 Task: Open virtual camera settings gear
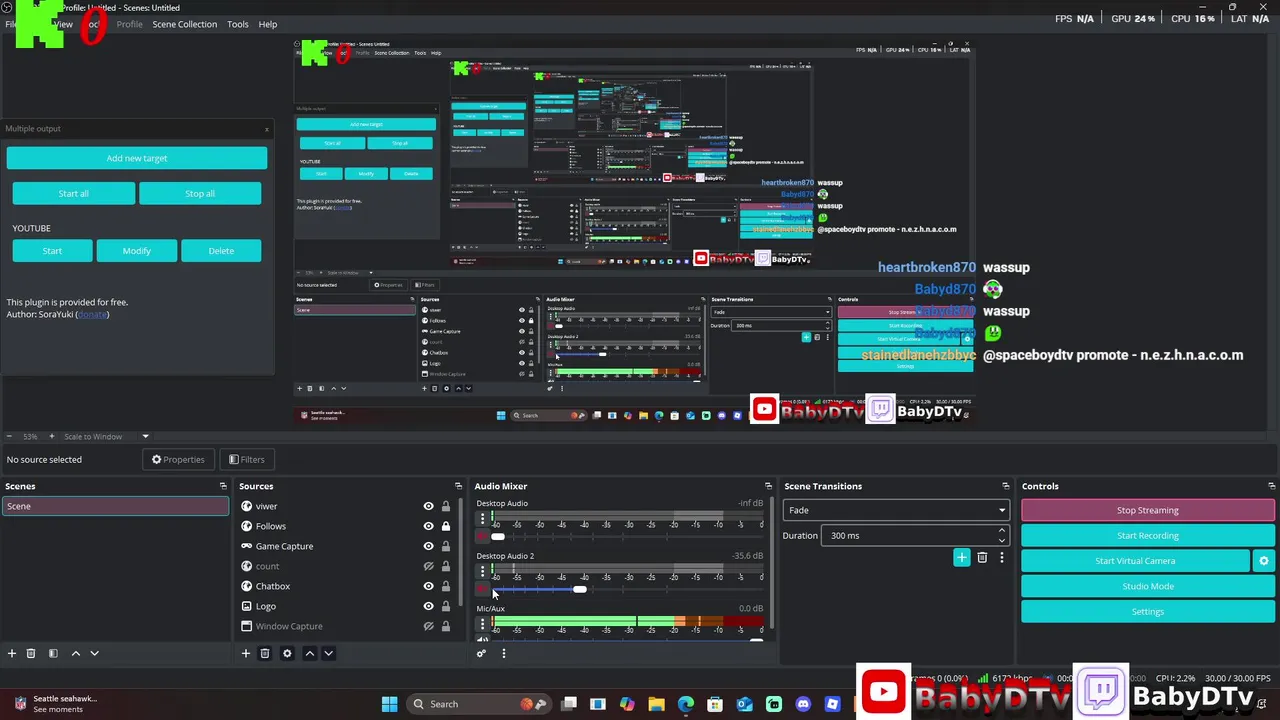click(1264, 561)
